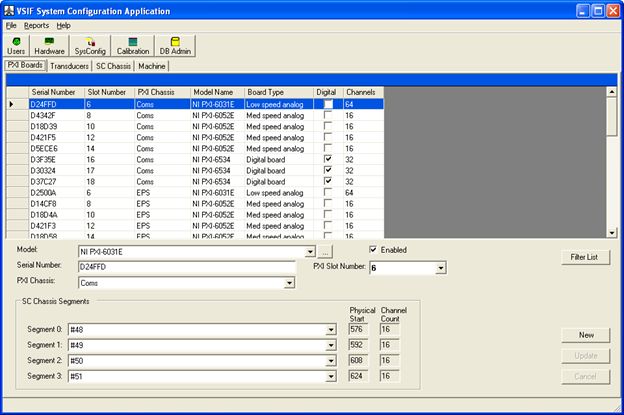The width and height of the screenshot is (624, 415).
Task: Click Segment 3 Physical Start field 624
Action: point(358,376)
